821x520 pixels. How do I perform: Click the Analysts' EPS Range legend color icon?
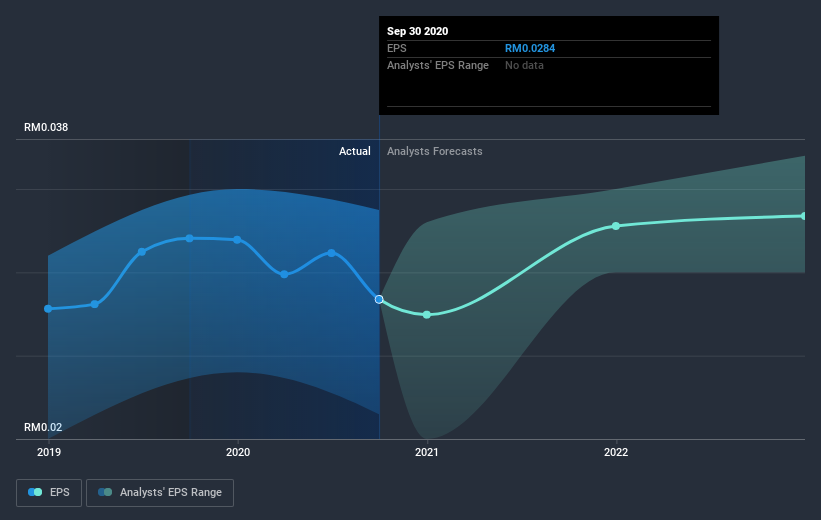[105, 492]
